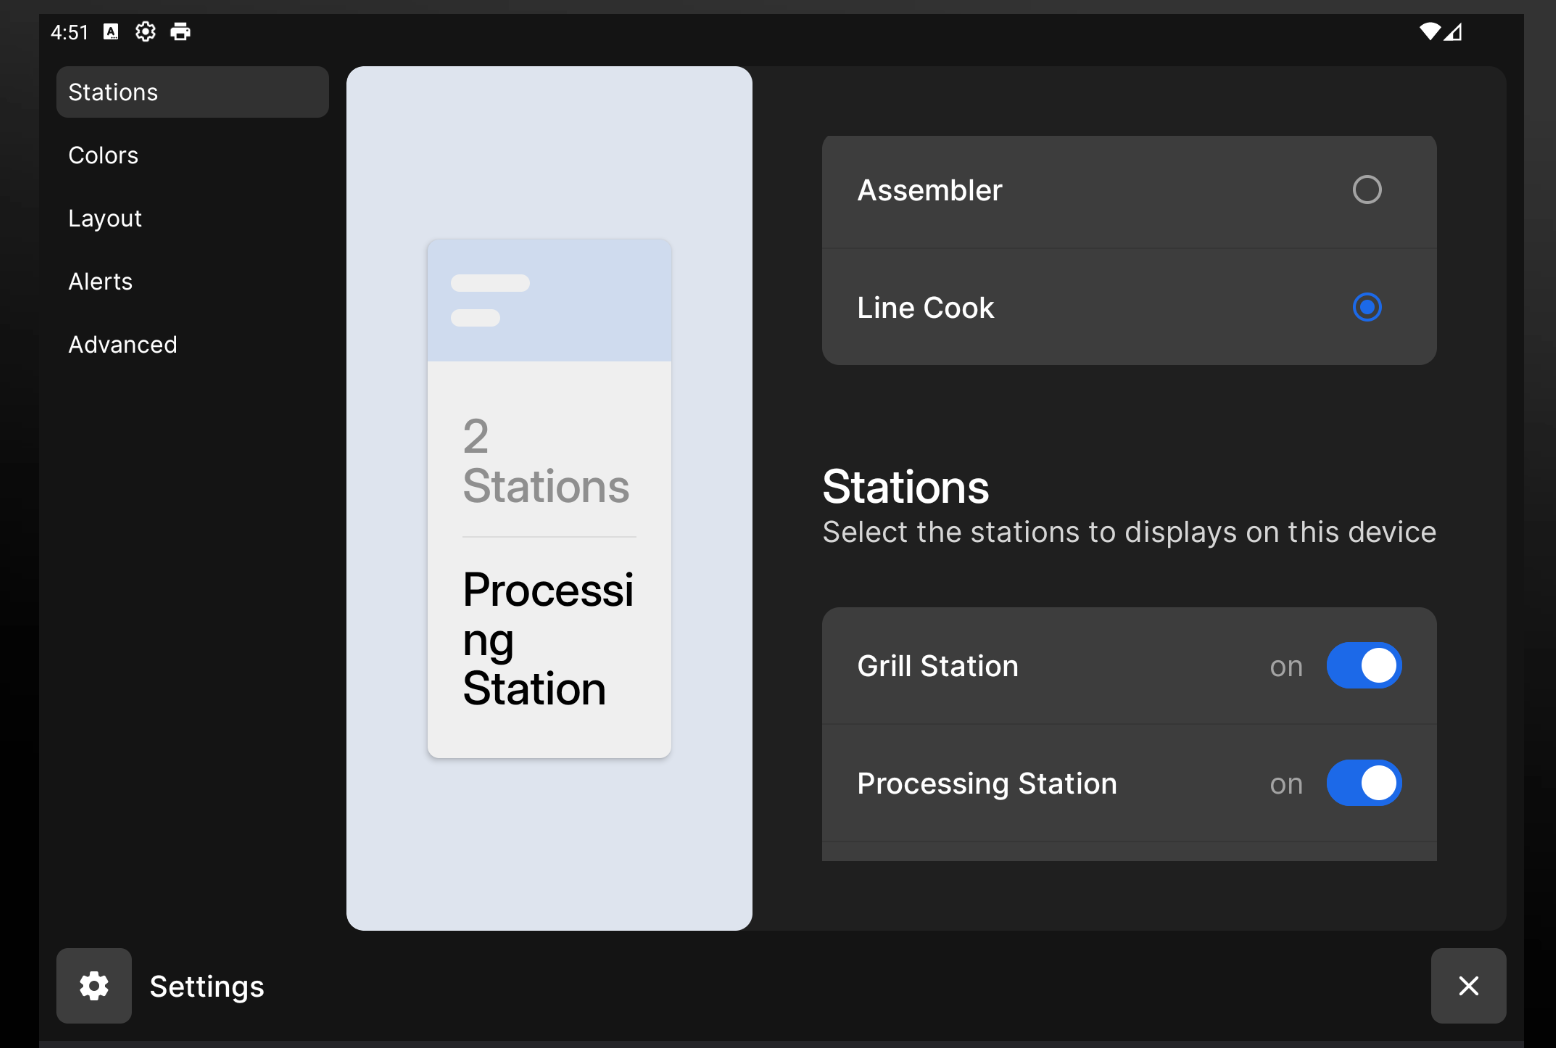Open the Advanced settings section
This screenshot has width=1556, height=1048.
coord(122,344)
